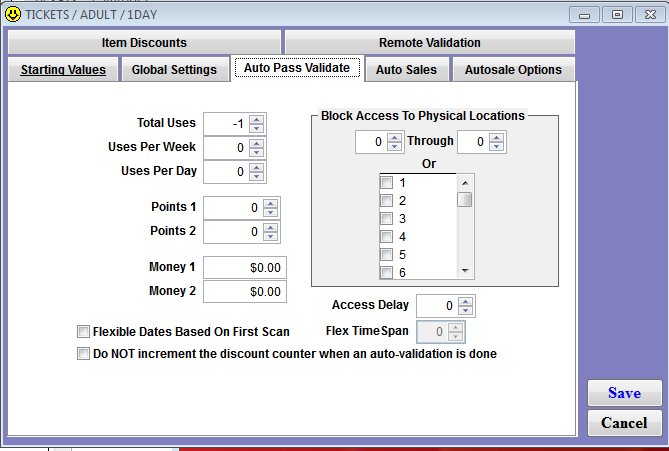The width and height of the screenshot is (669, 451).
Task: Check location 1 in block list
Action: coord(387,183)
